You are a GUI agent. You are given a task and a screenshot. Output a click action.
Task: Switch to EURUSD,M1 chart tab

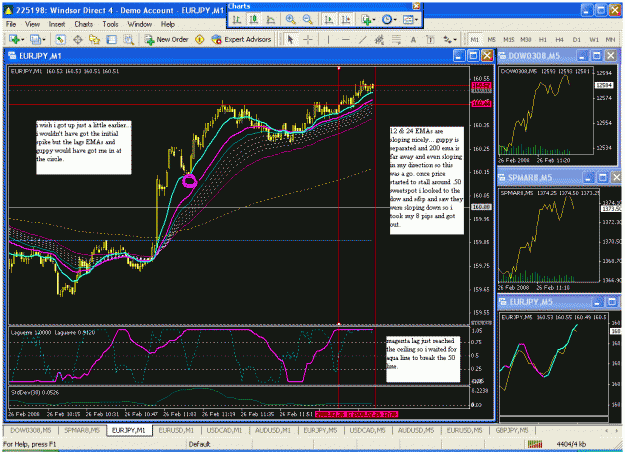pos(176,430)
